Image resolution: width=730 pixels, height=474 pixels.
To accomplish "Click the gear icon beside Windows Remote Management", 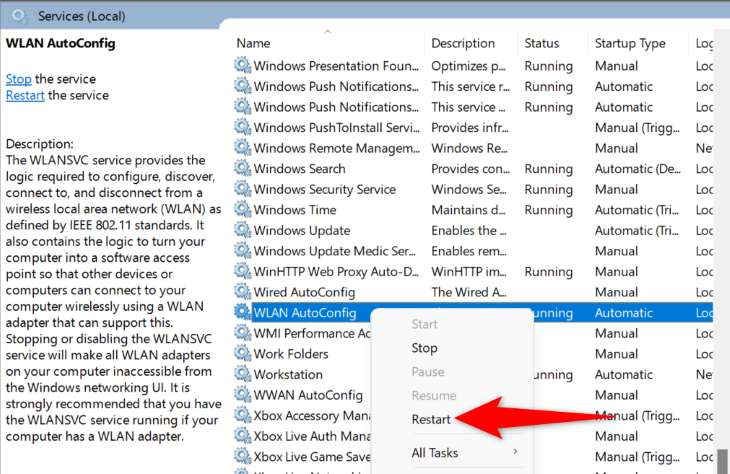I will (x=243, y=148).
